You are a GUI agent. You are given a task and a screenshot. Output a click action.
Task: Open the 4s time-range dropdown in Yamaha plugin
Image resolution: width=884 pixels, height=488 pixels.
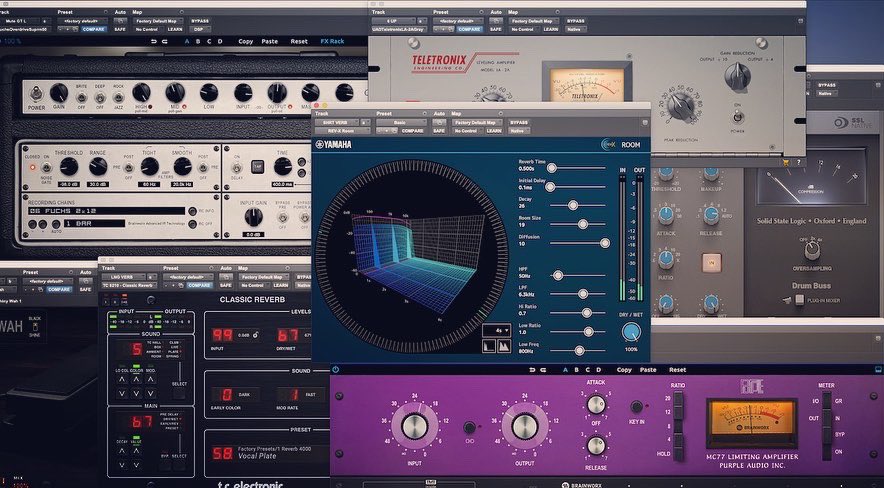click(496, 330)
